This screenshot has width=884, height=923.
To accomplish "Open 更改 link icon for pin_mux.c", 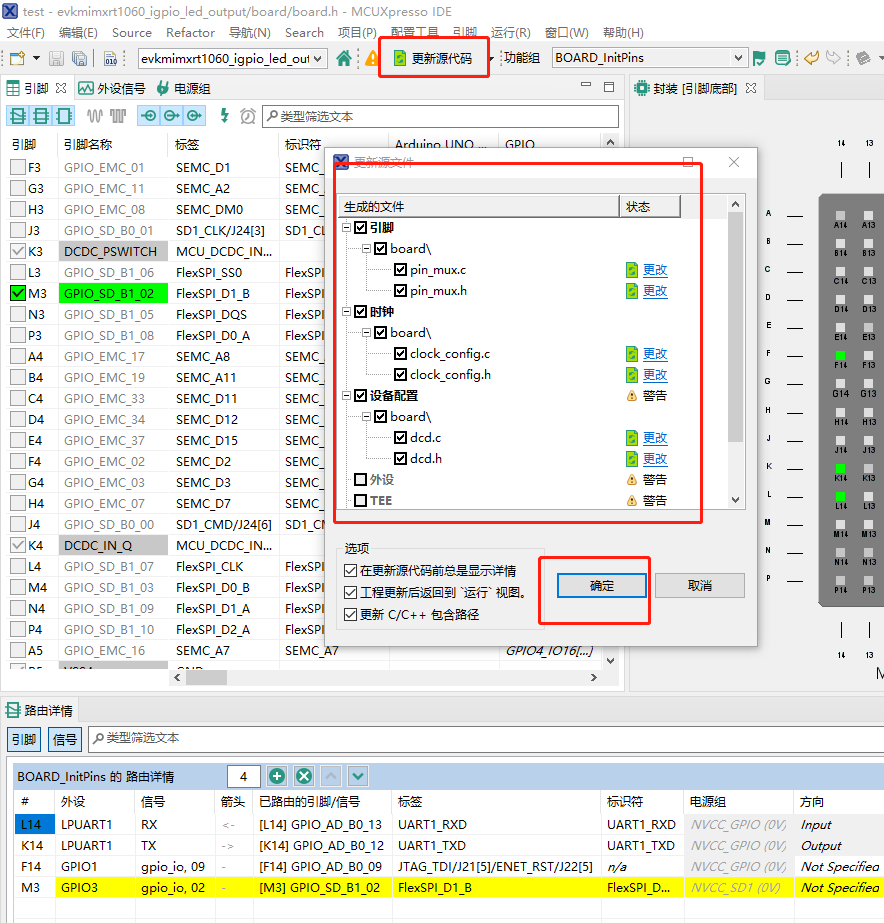I will tap(632, 270).
